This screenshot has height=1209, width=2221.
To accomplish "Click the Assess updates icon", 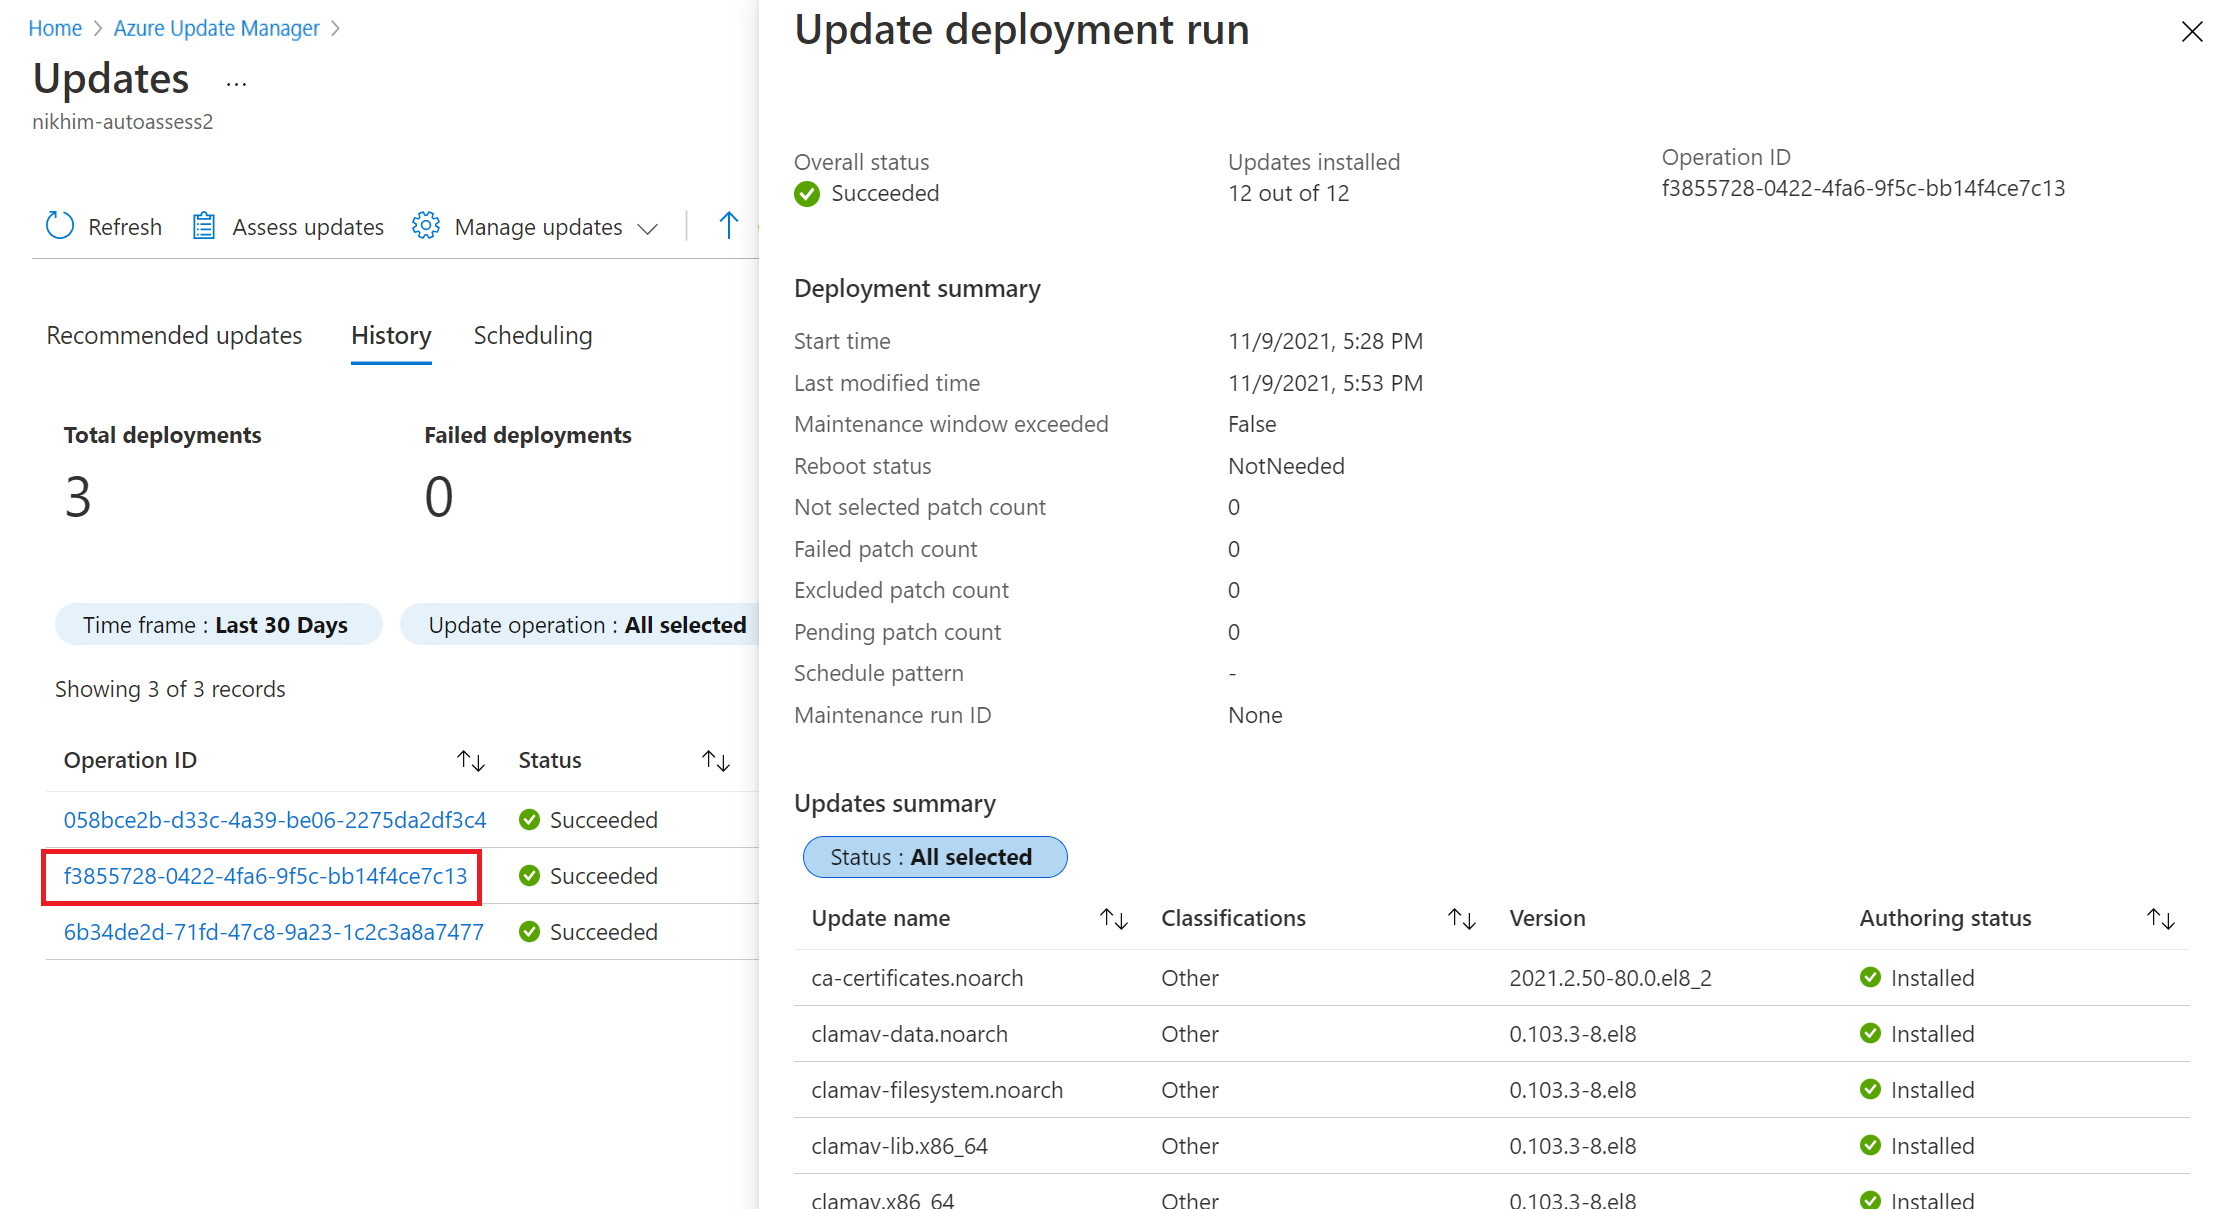I will pos(204,225).
